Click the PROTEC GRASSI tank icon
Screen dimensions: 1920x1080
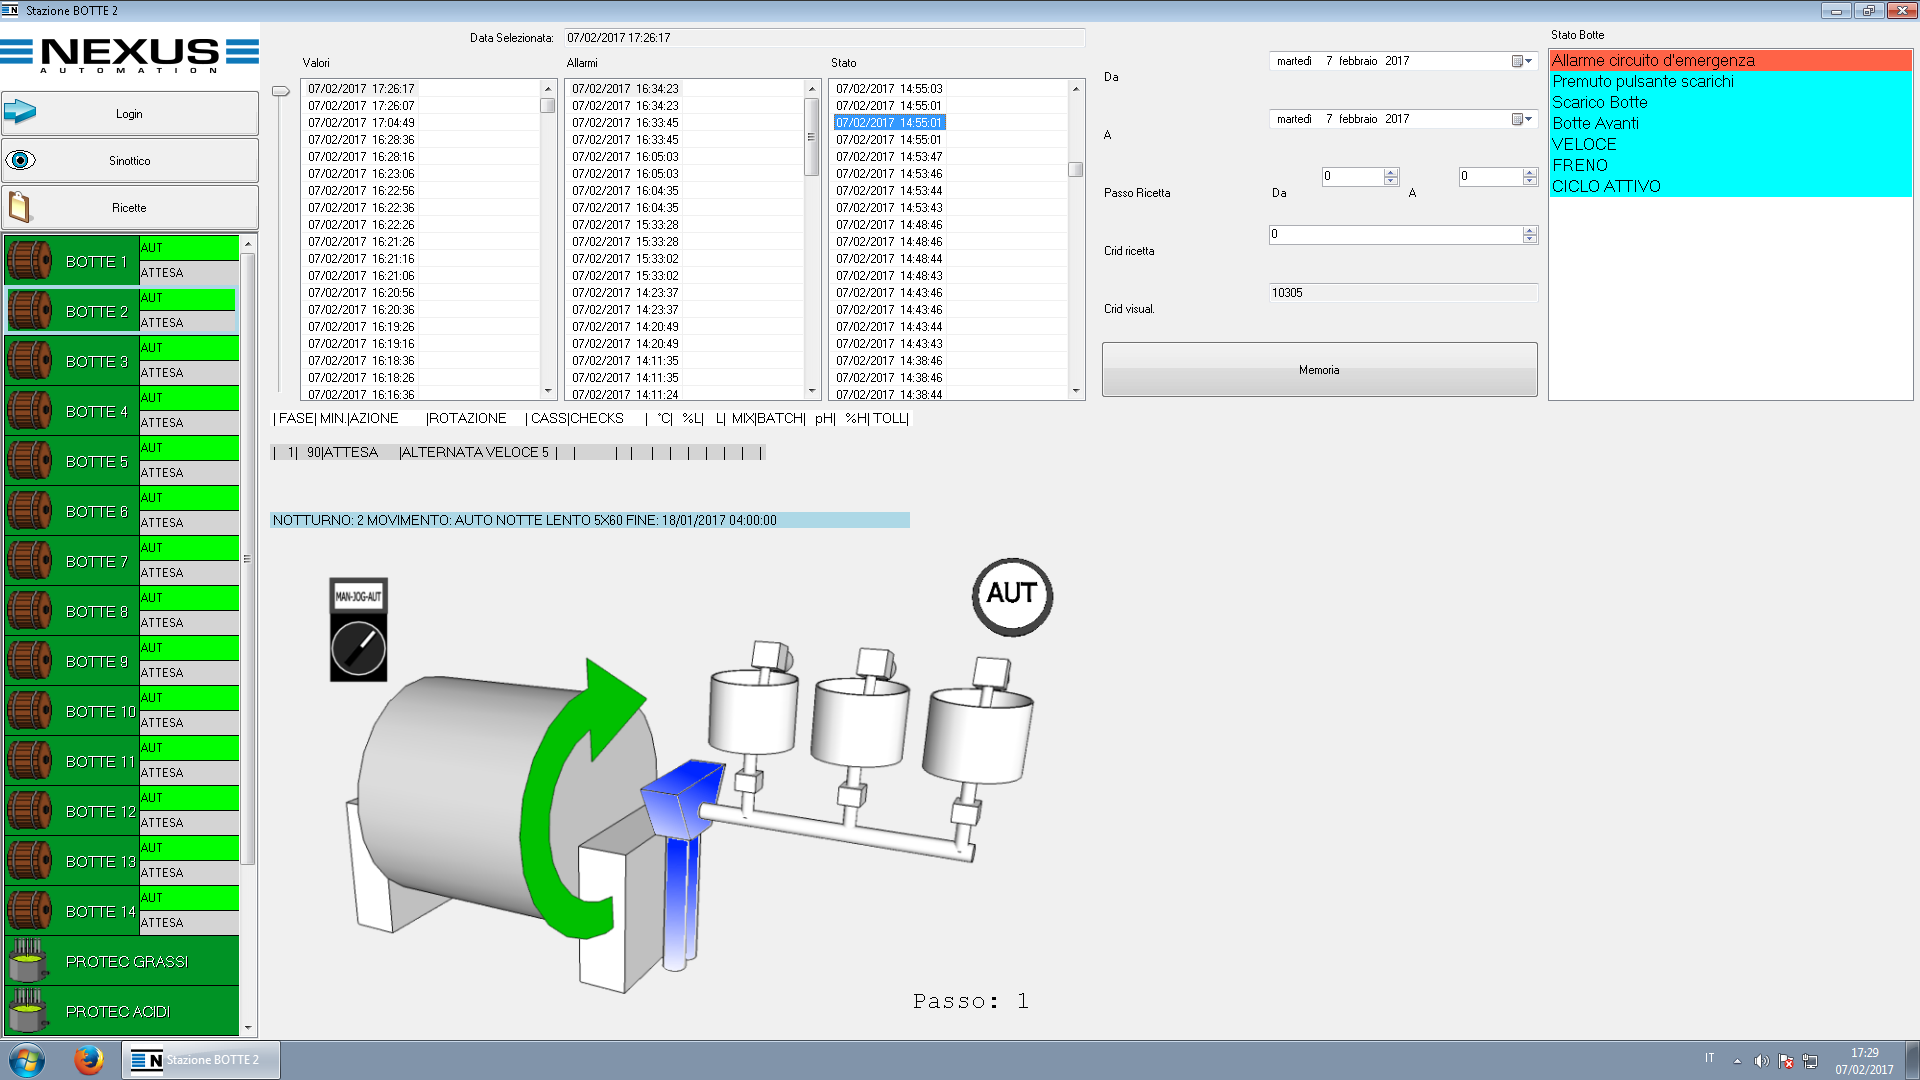pos(28,961)
